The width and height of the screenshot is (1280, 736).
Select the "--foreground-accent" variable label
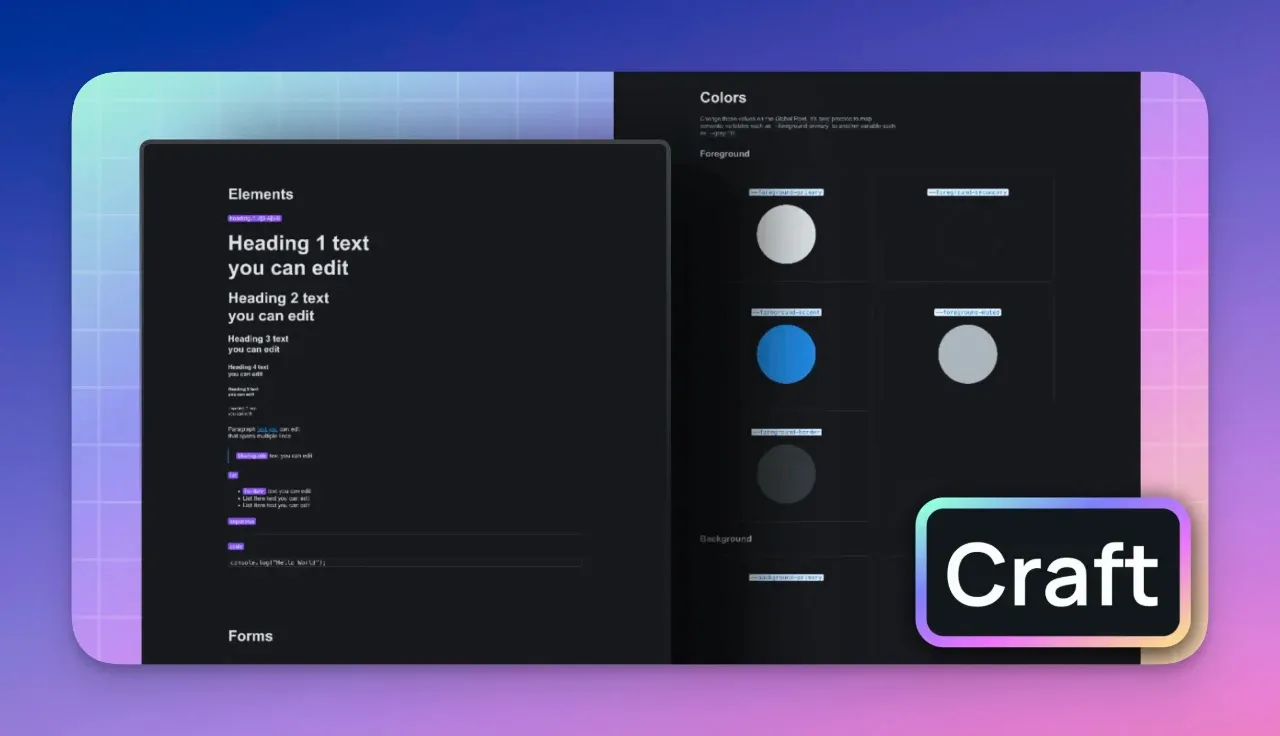[x=786, y=312]
